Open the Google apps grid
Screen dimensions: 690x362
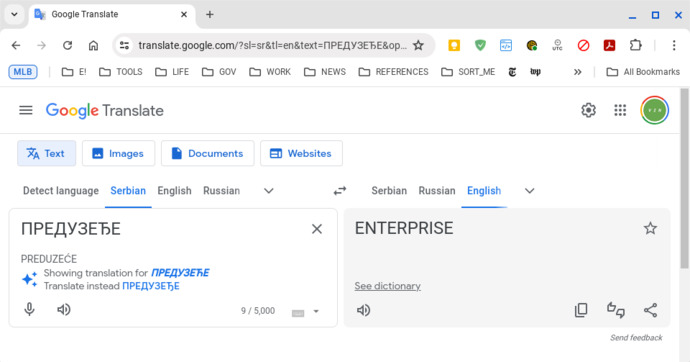click(x=620, y=110)
